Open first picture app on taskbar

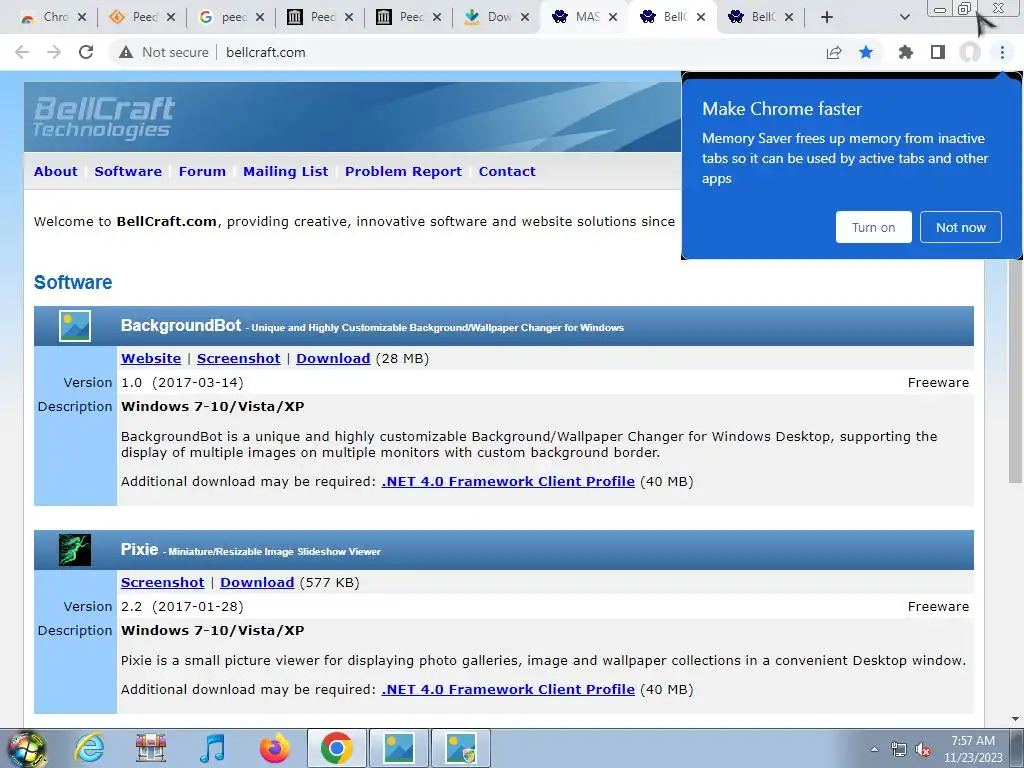pos(399,748)
